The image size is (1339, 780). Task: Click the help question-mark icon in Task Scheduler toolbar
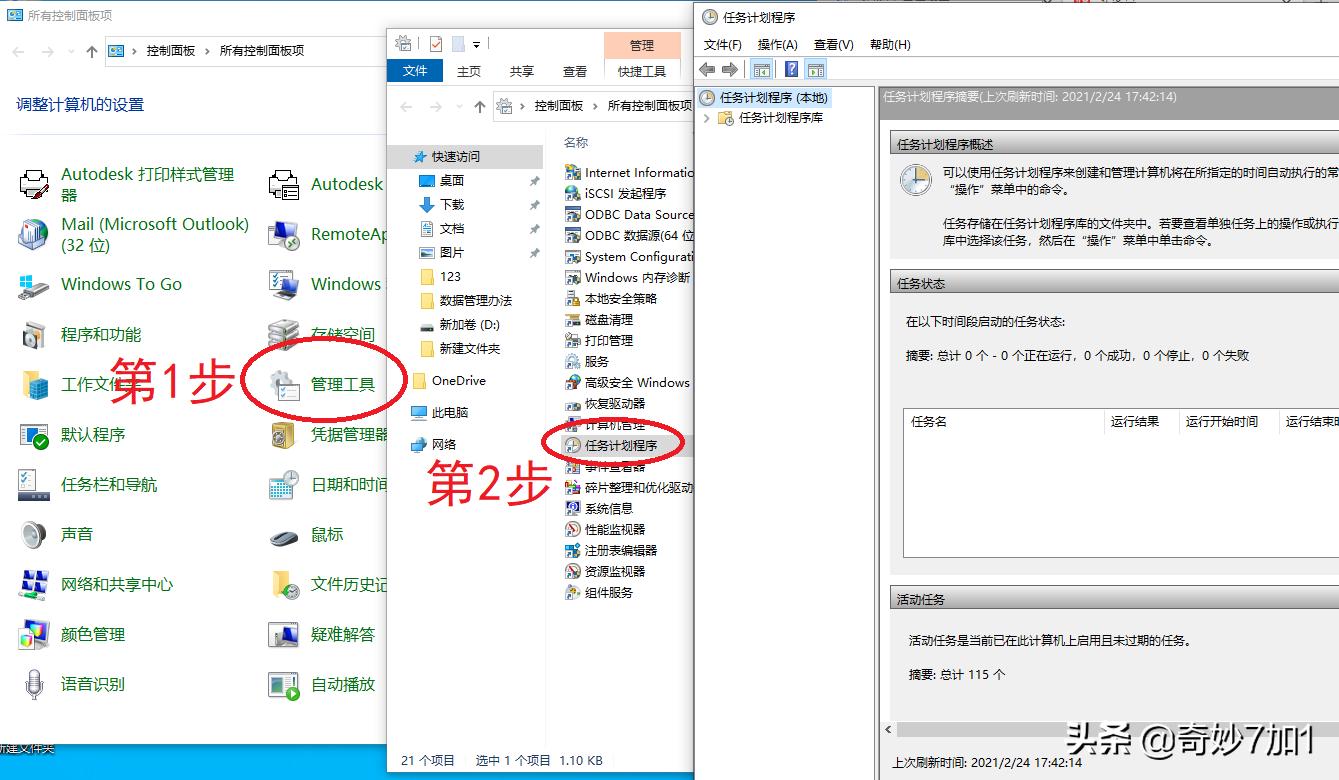click(790, 68)
